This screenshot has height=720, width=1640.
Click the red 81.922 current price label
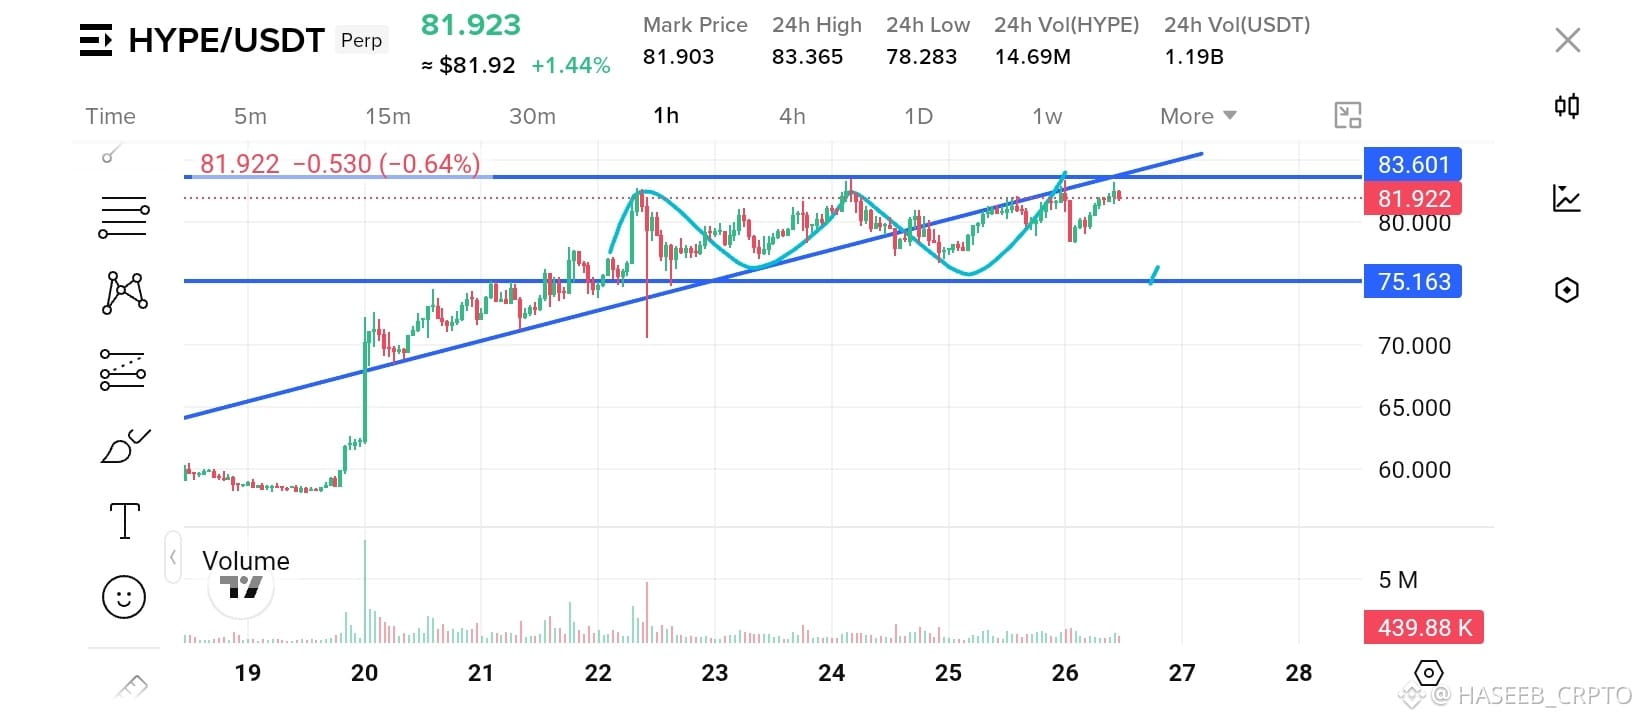click(1413, 198)
